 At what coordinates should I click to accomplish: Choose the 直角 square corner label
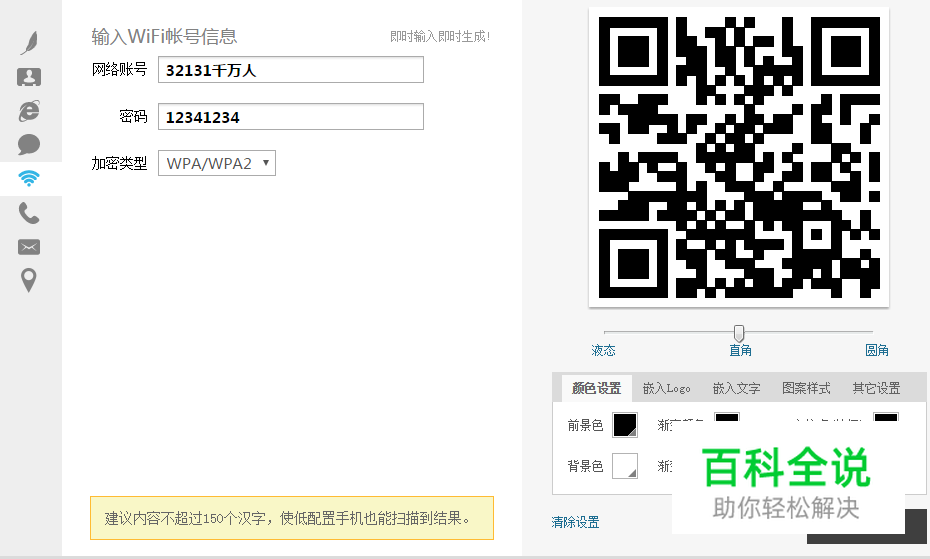(x=740, y=350)
